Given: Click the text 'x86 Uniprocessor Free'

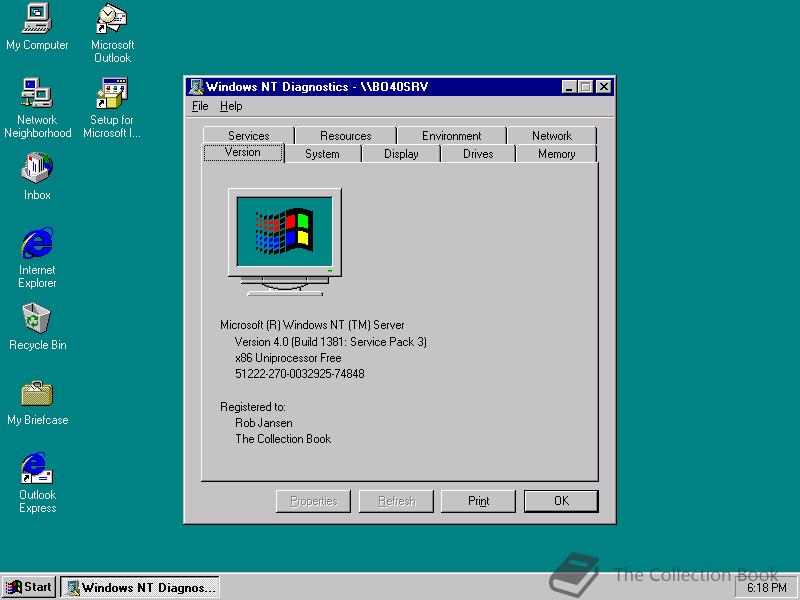Looking at the screenshot, I should 288,358.
